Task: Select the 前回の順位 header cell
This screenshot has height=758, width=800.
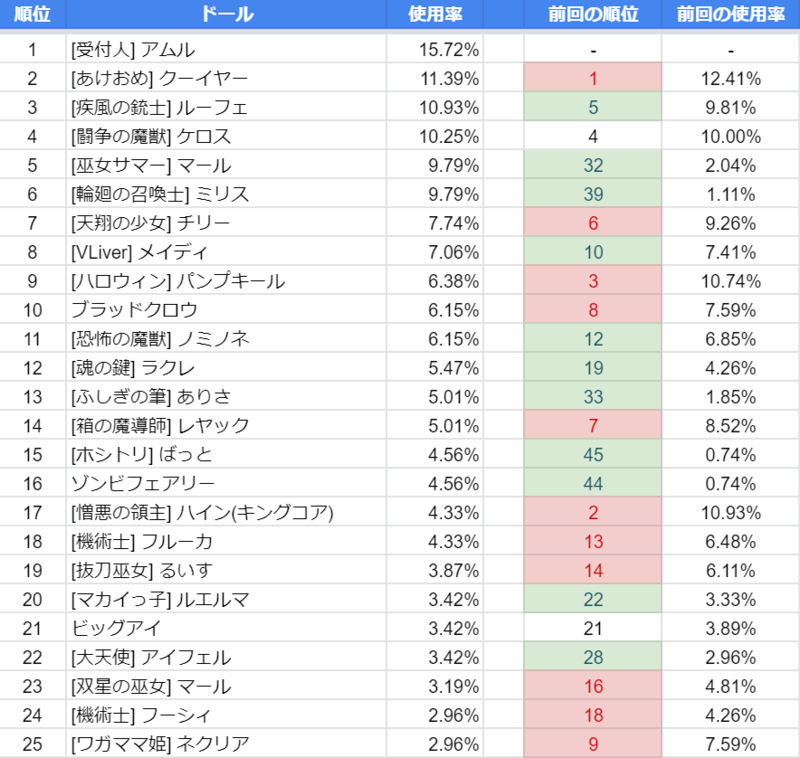Action: pos(593,14)
